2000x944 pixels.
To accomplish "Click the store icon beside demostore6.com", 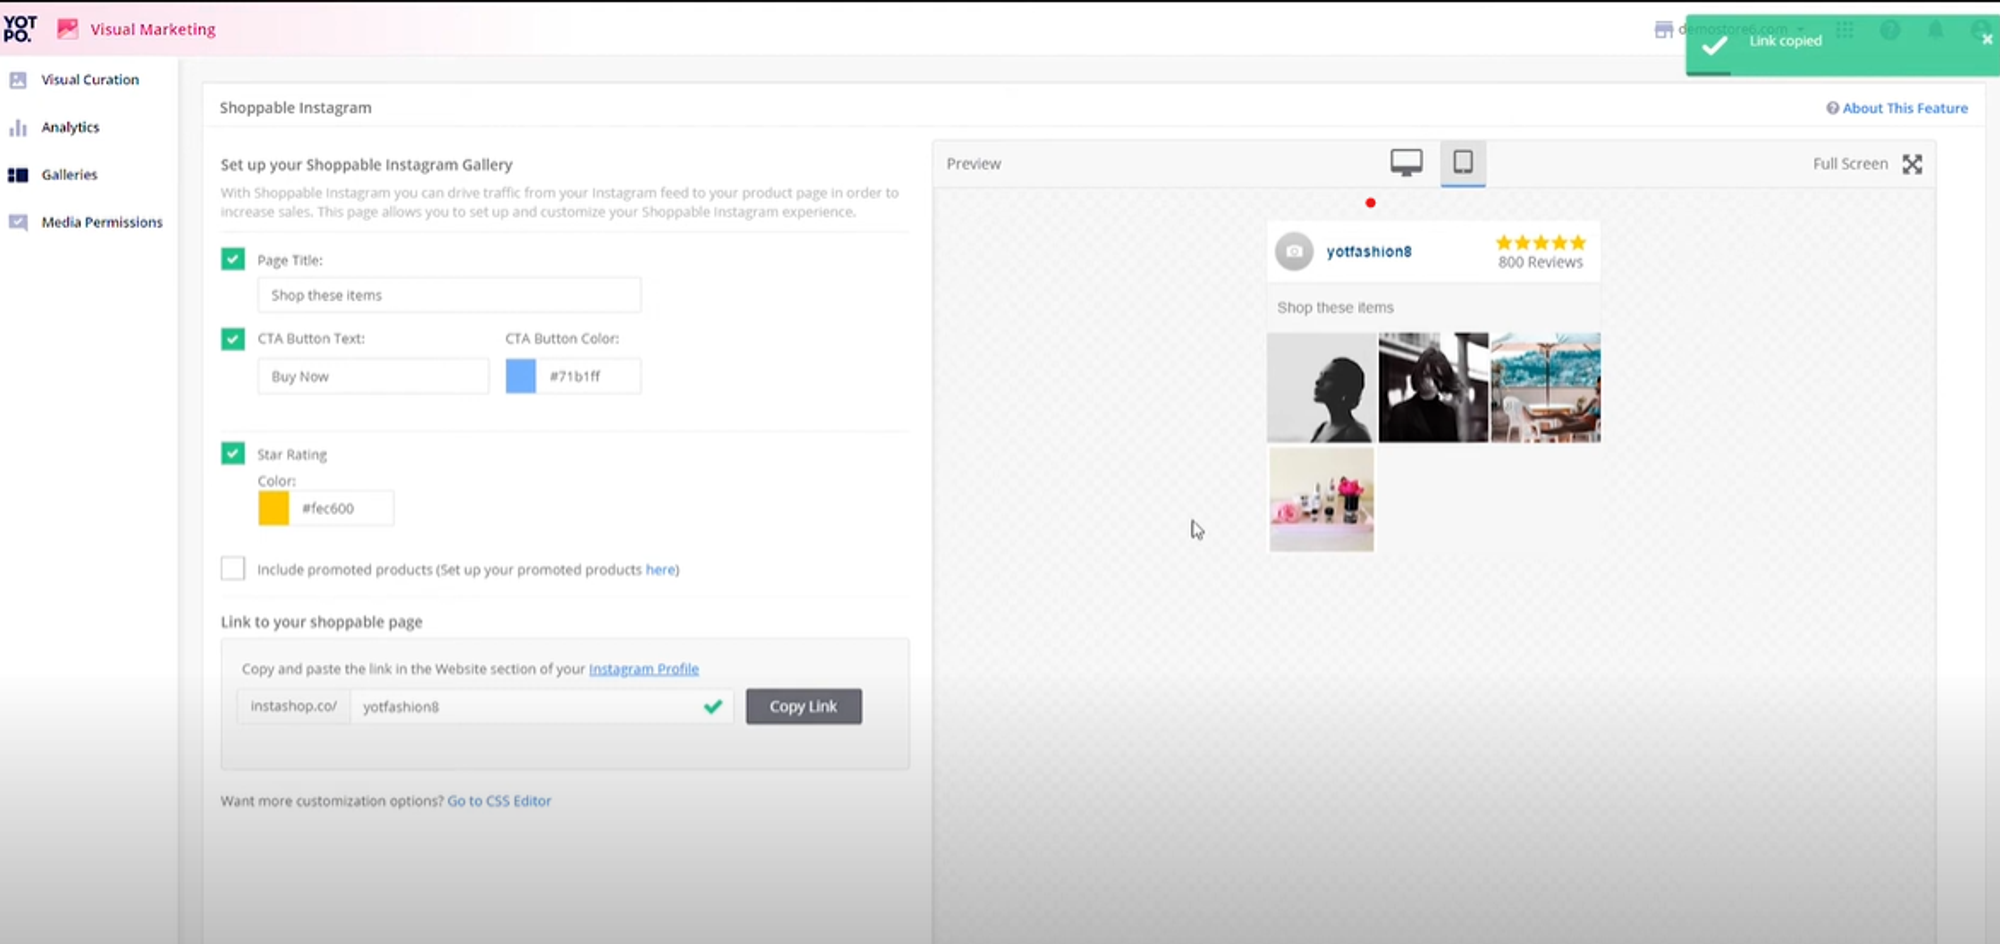I will pos(1664,30).
